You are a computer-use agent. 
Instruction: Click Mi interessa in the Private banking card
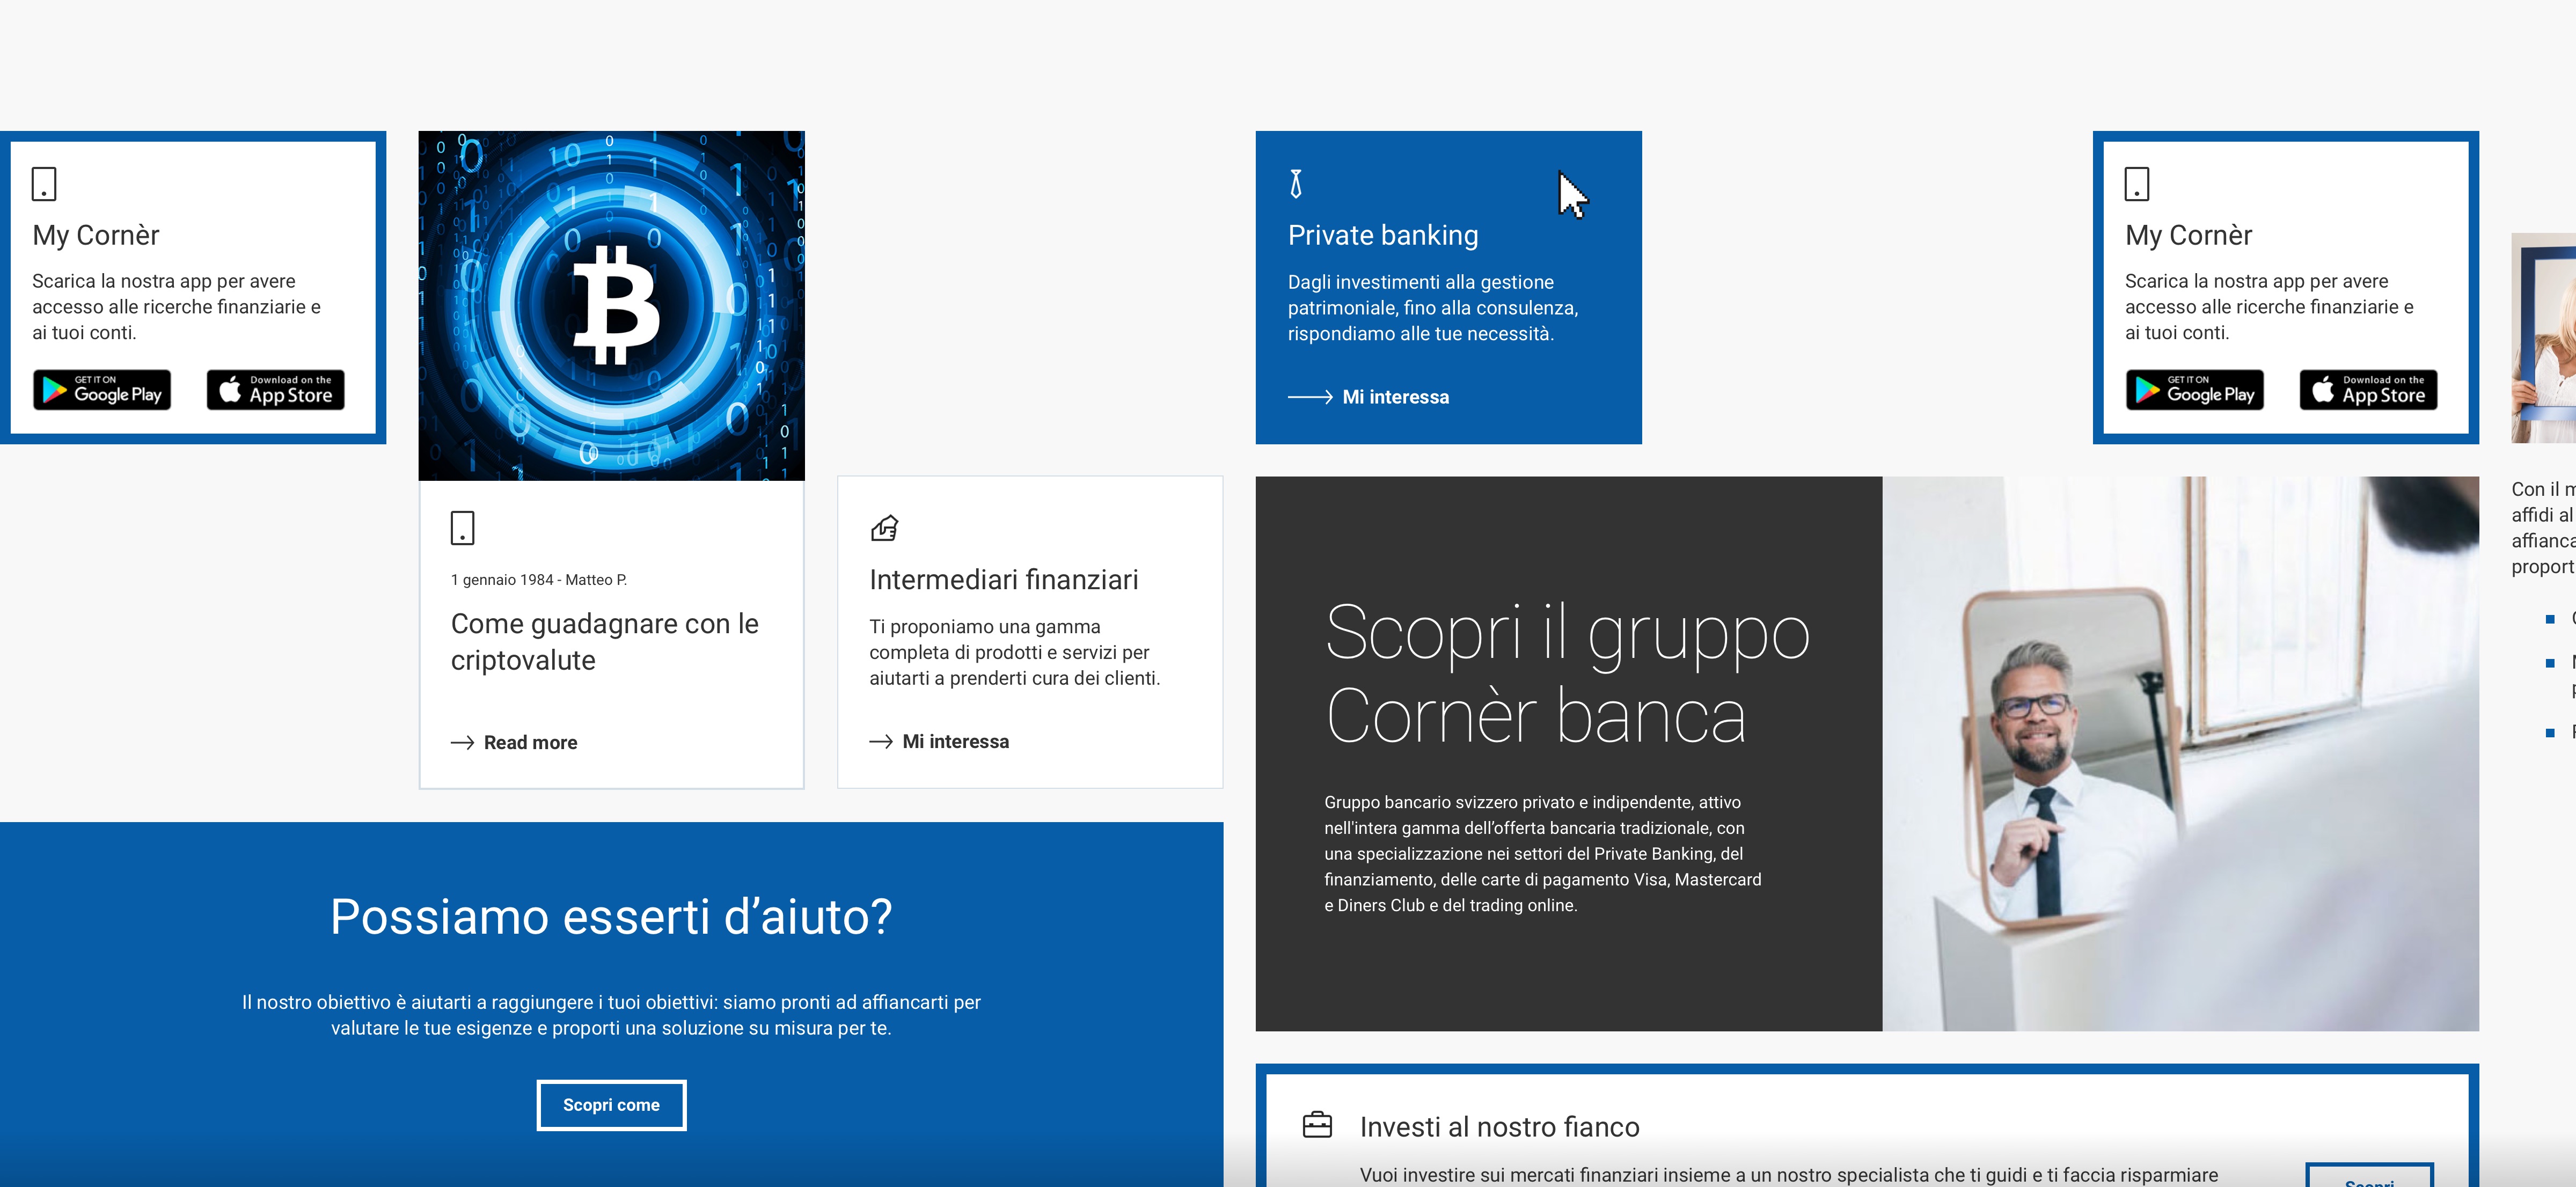1396,397
